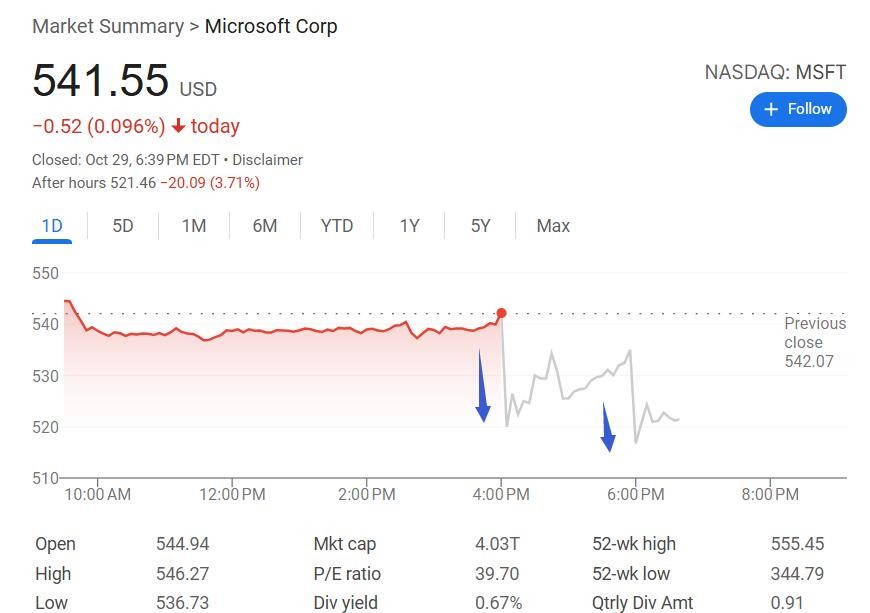Switch to the 5D chart tab
The width and height of the screenshot is (870, 613).
(123, 226)
